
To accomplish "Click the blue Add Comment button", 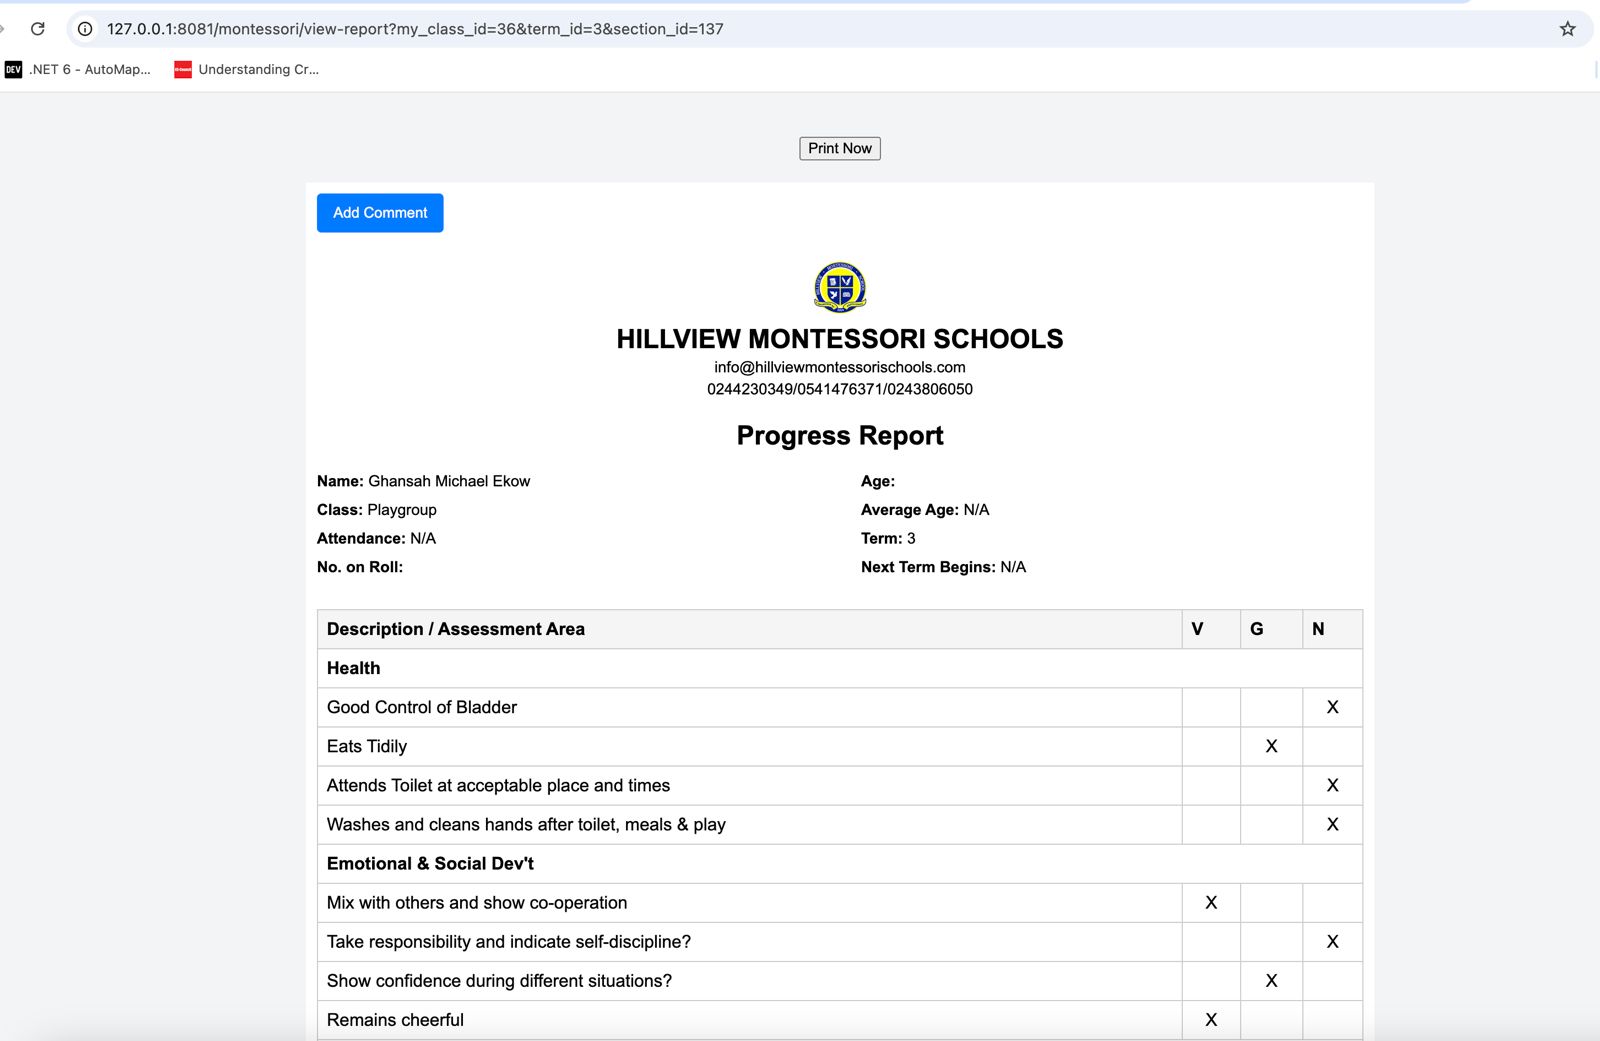I will click(x=380, y=213).
